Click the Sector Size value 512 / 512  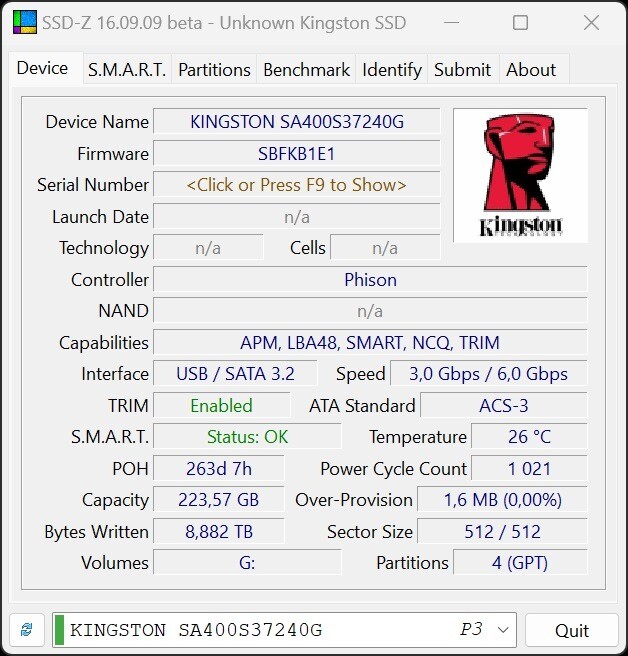click(502, 531)
